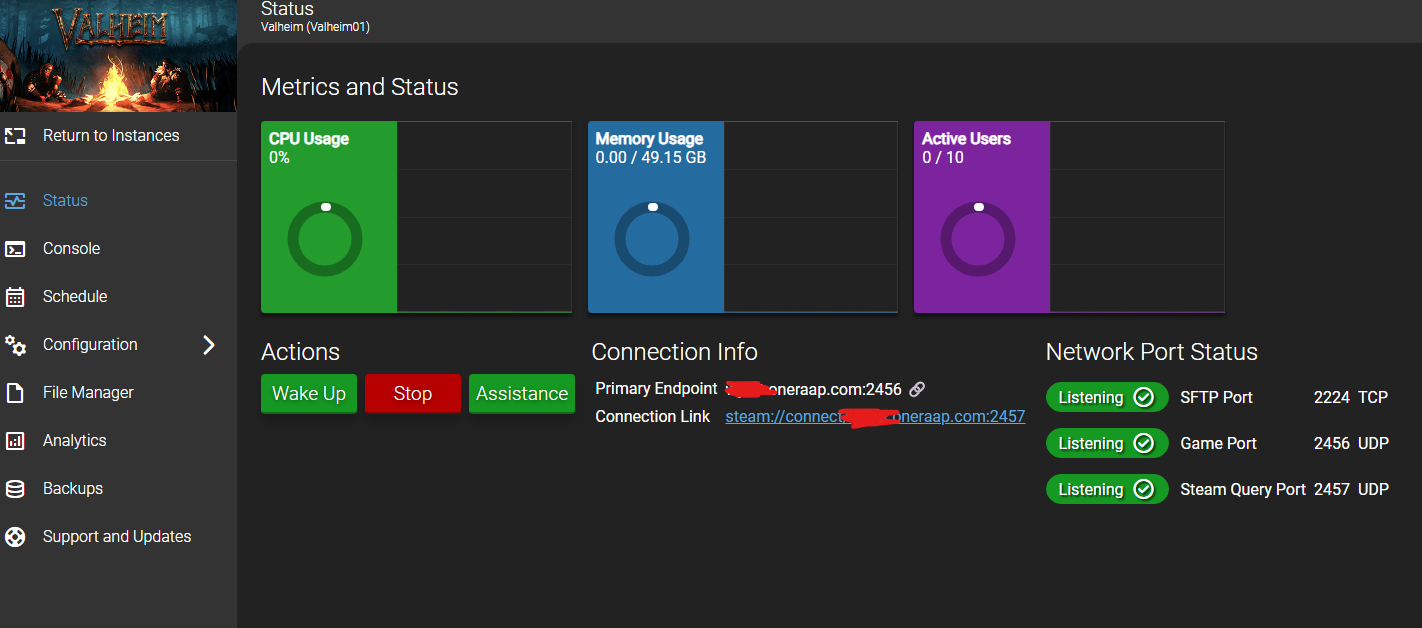Click the SFTP Port Listening badge

click(1107, 398)
